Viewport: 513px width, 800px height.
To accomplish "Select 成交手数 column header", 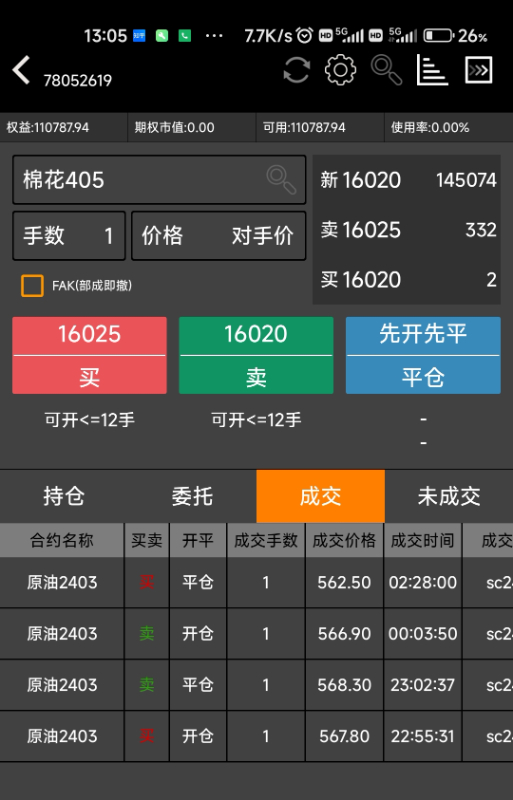I will pos(265,540).
